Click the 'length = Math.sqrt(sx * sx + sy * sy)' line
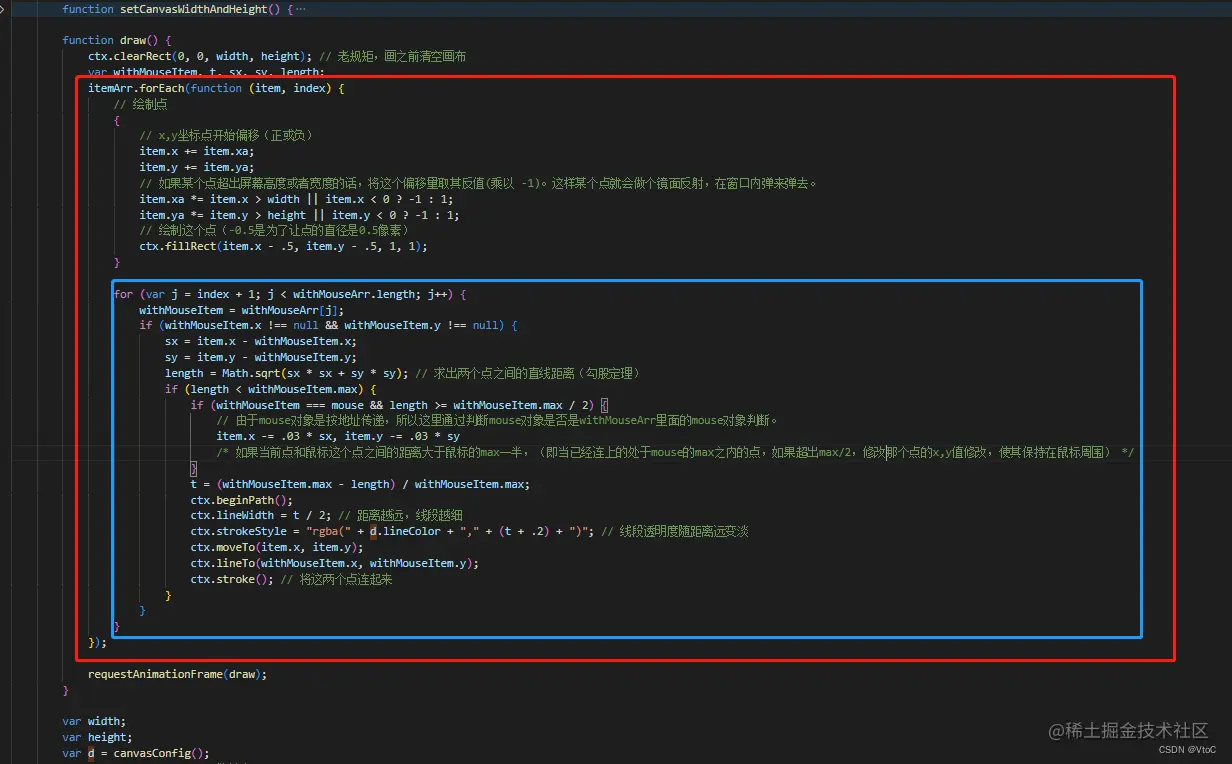1232x764 pixels. pyautogui.click(x=286, y=373)
